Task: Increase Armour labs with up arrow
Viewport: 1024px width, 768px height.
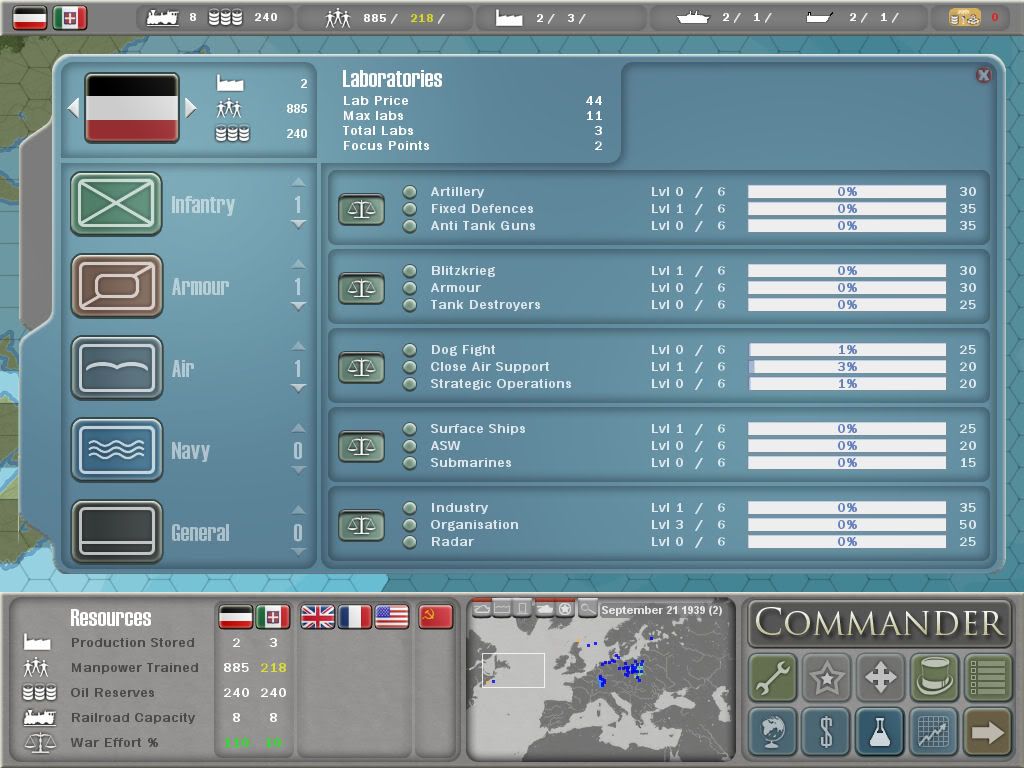Action: coord(298,264)
